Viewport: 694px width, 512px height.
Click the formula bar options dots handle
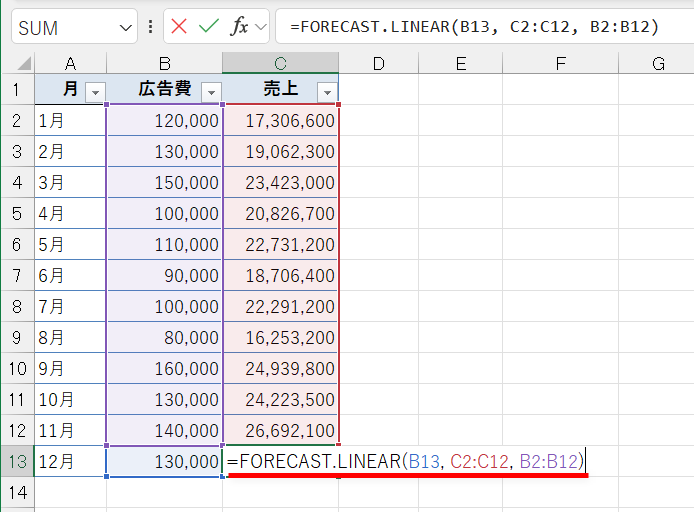click(150, 27)
